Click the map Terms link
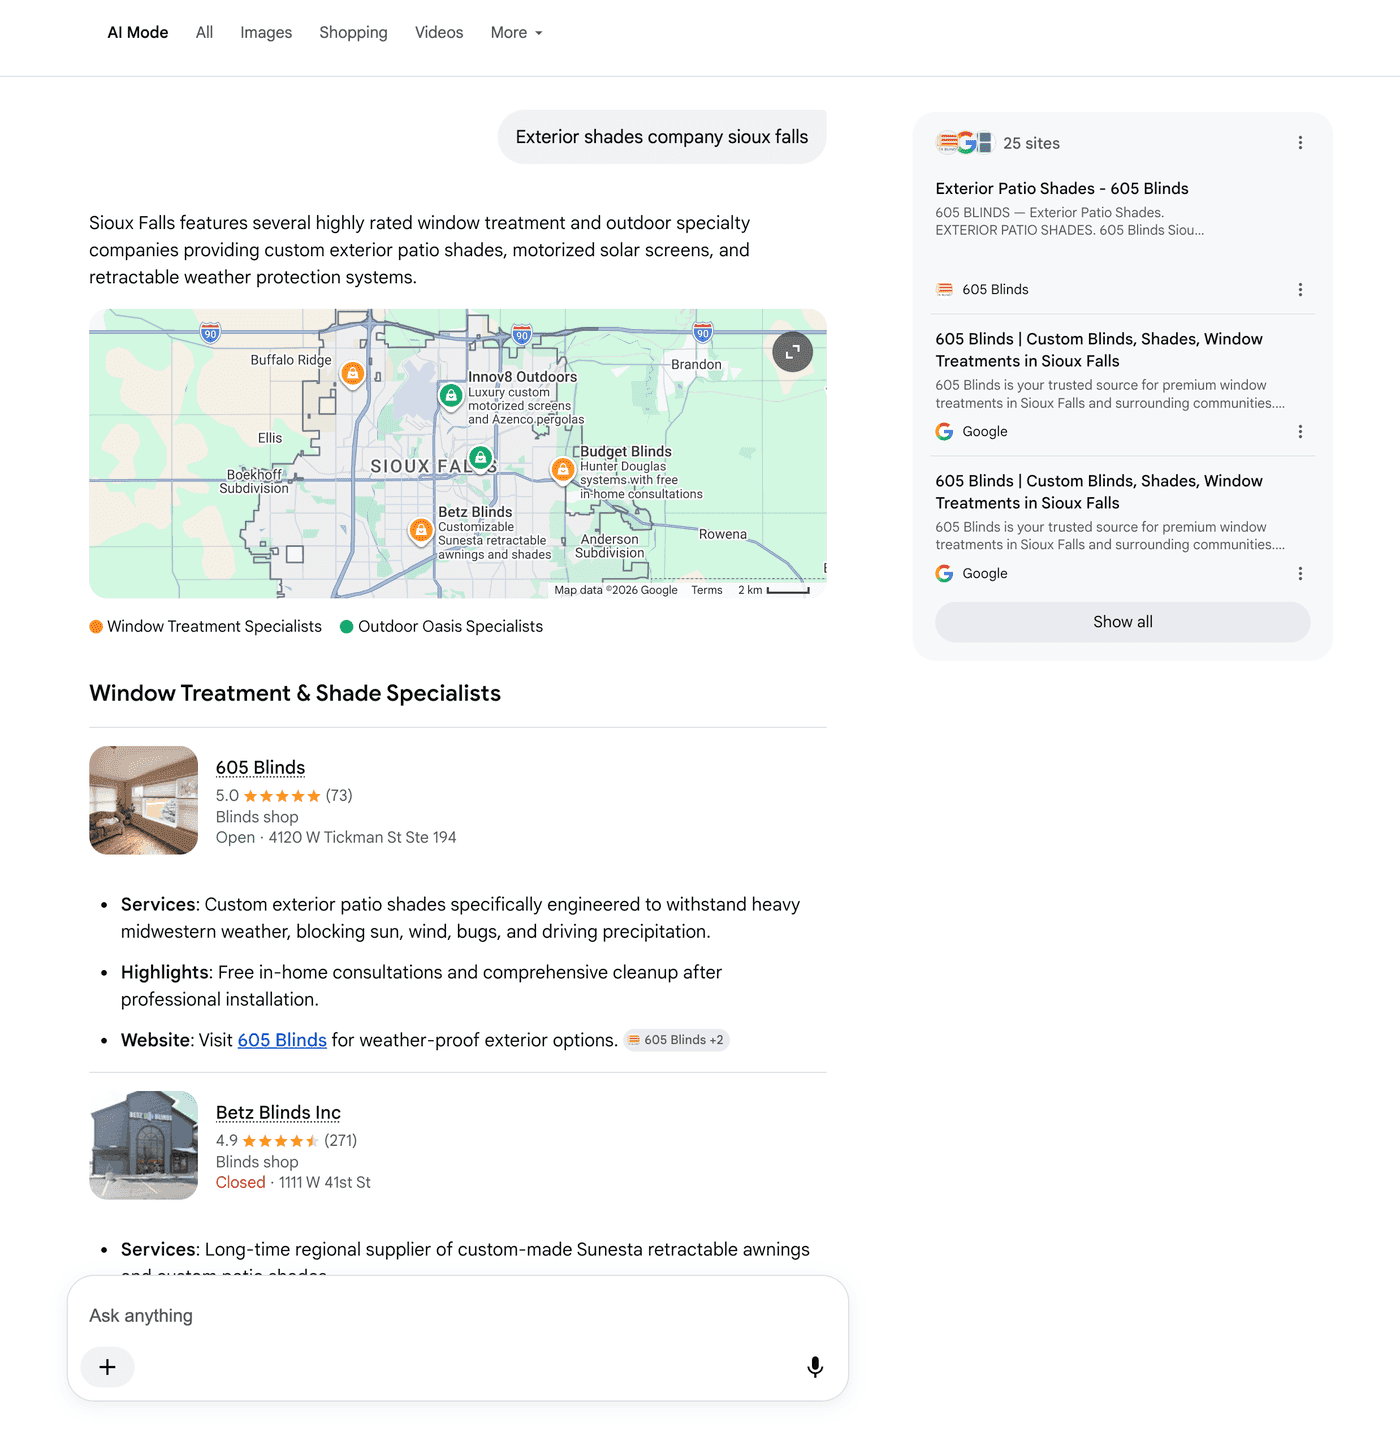Image resolution: width=1400 pixels, height=1440 pixels. point(706,590)
